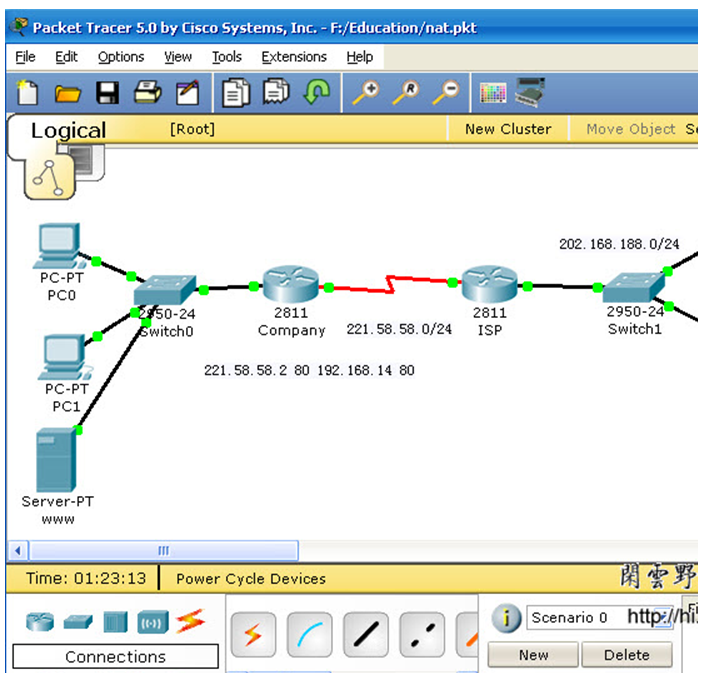Open the Edit menu

66,57
